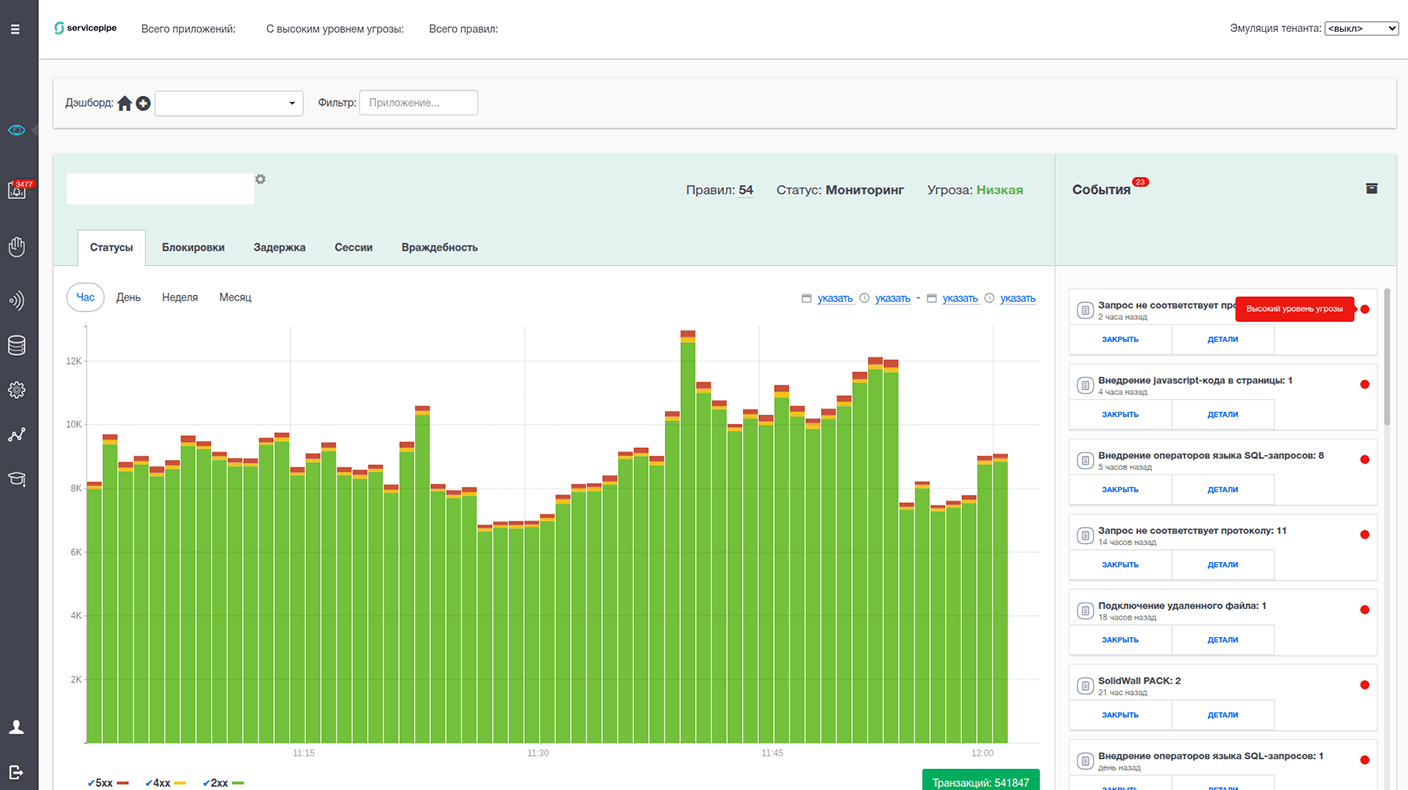
Task: Open notifications icon with 3477 badge
Action: click(x=17, y=190)
